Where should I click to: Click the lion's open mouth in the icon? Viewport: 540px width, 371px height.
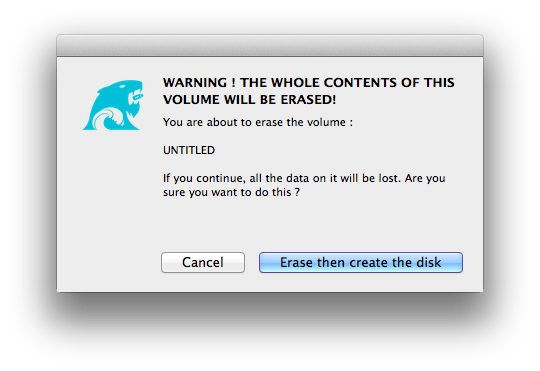tap(136, 96)
